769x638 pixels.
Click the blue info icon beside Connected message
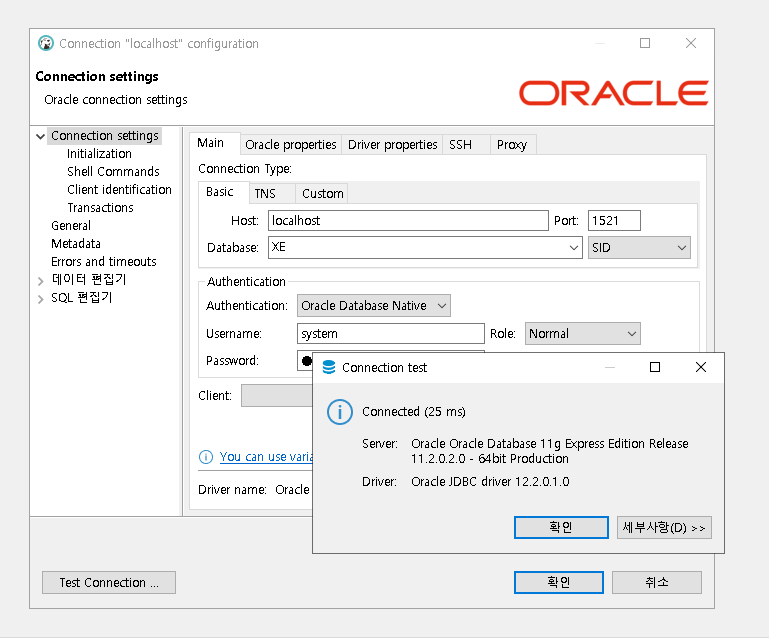click(339, 412)
